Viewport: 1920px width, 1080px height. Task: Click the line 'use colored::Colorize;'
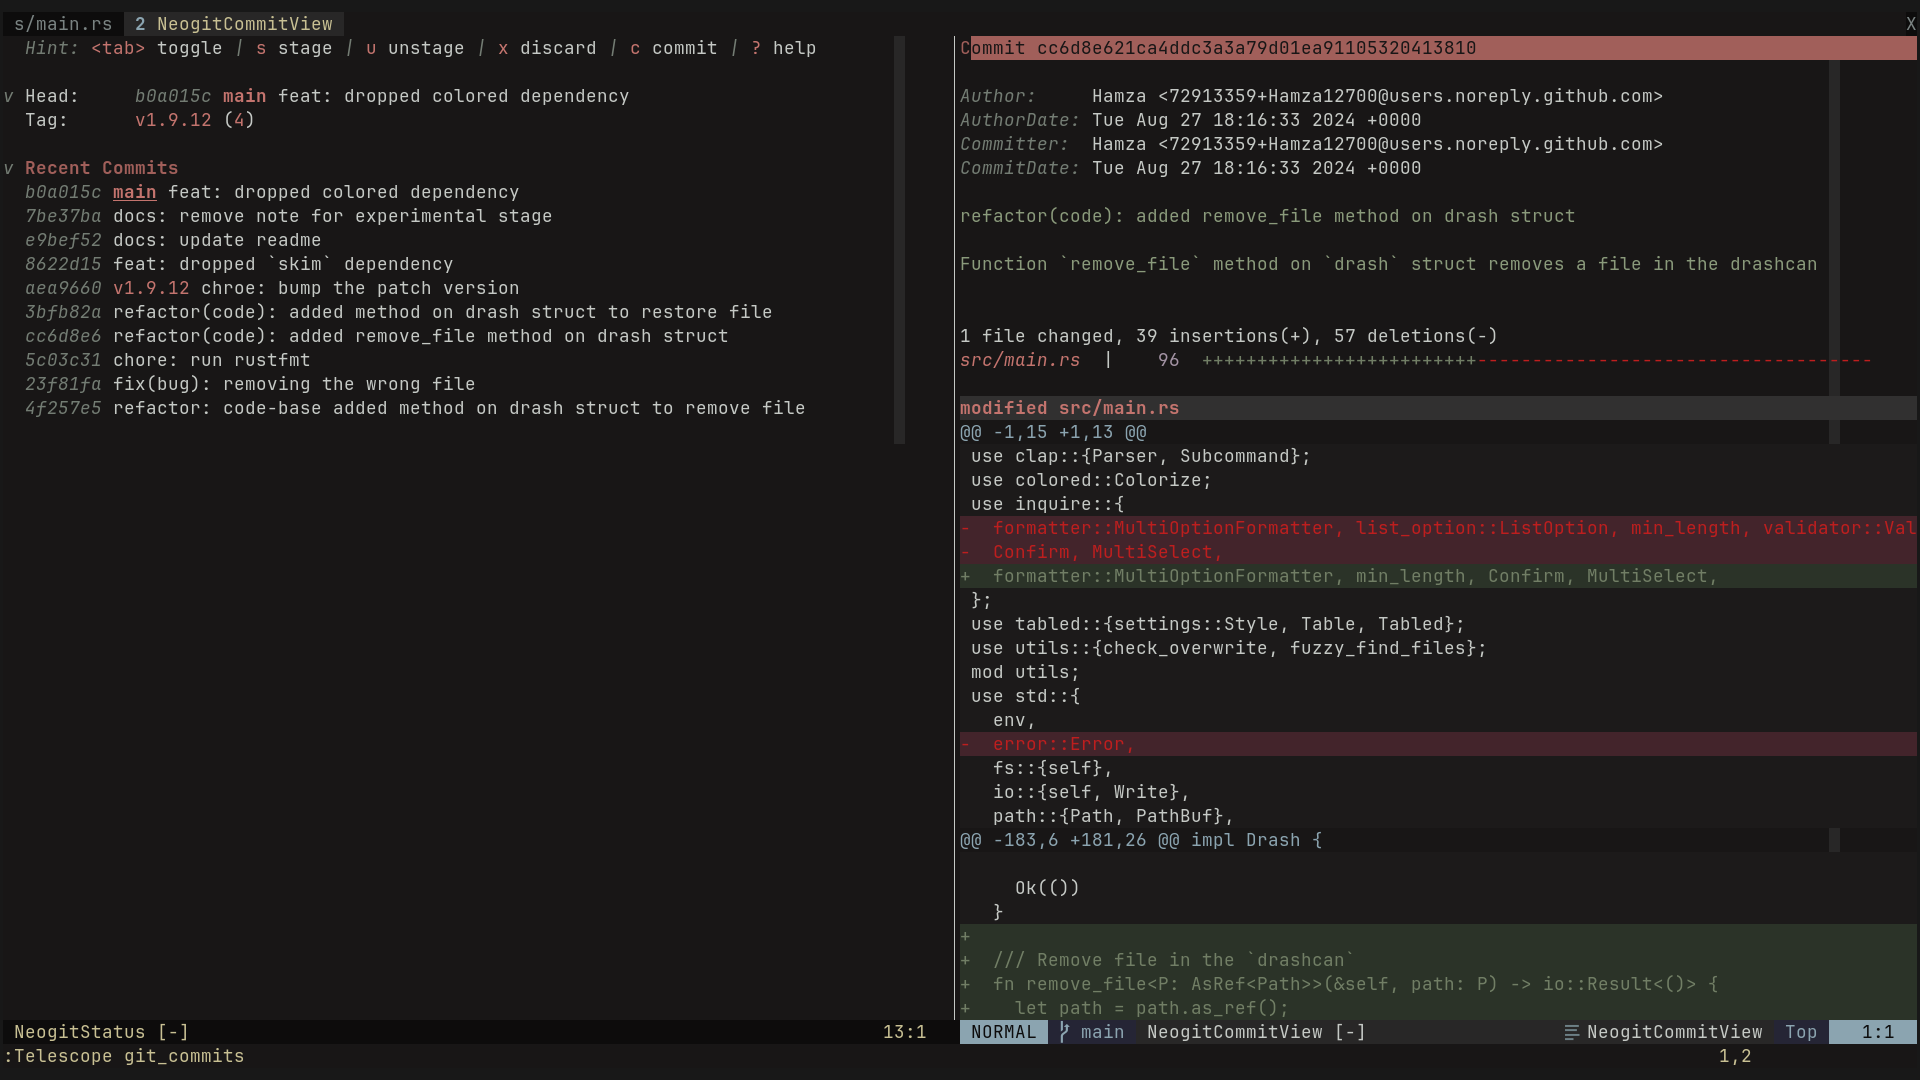(x=1091, y=480)
